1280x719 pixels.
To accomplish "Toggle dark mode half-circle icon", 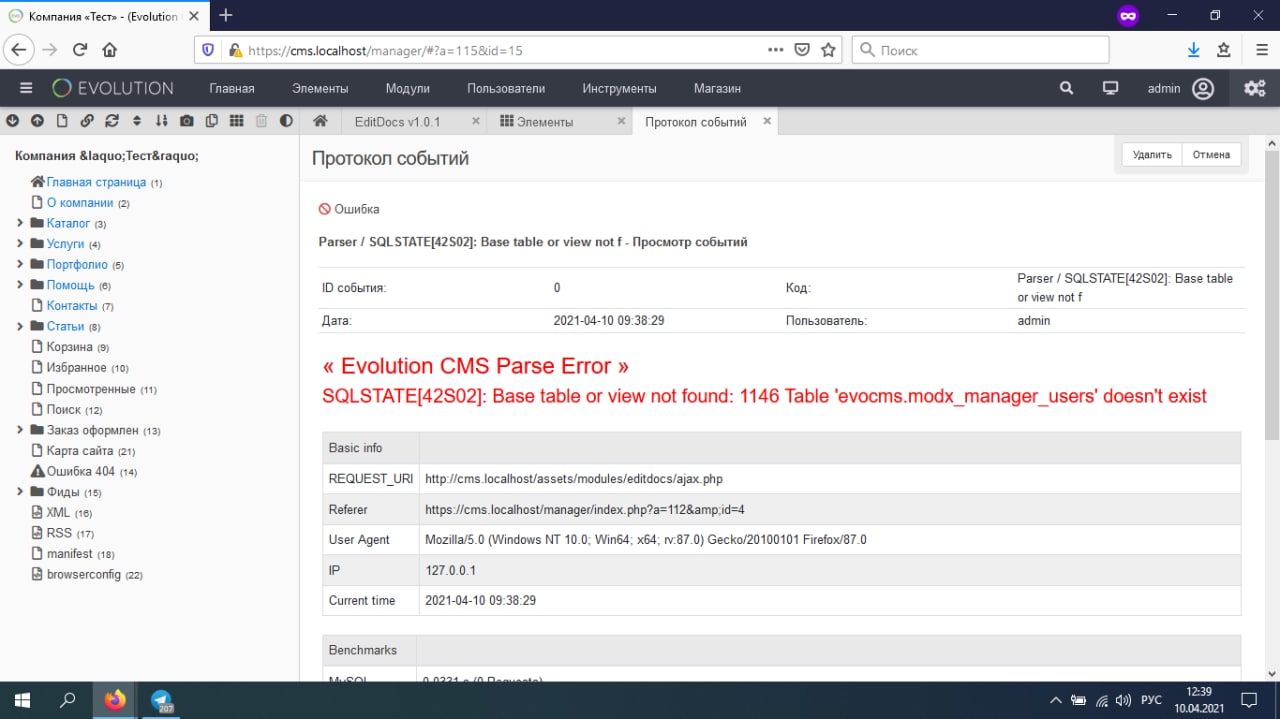I will point(286,121).
